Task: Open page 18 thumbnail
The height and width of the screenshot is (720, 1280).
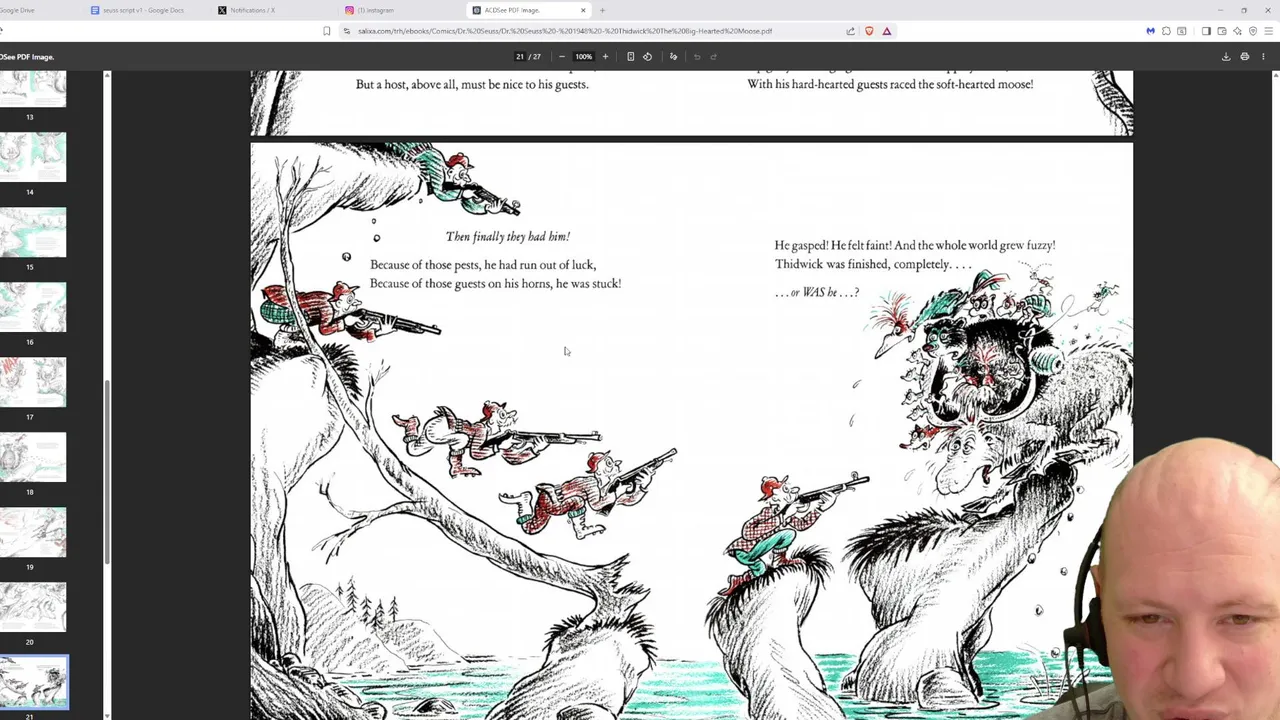Action: [33, 457]
